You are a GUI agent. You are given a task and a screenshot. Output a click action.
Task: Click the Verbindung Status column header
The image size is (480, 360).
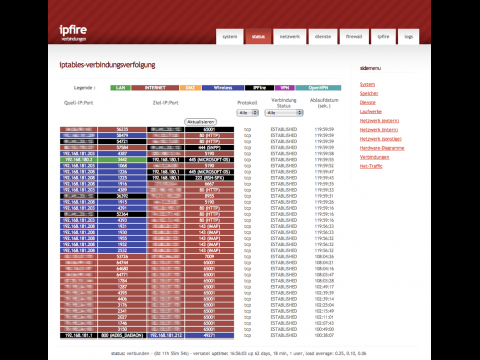point(284,103)
